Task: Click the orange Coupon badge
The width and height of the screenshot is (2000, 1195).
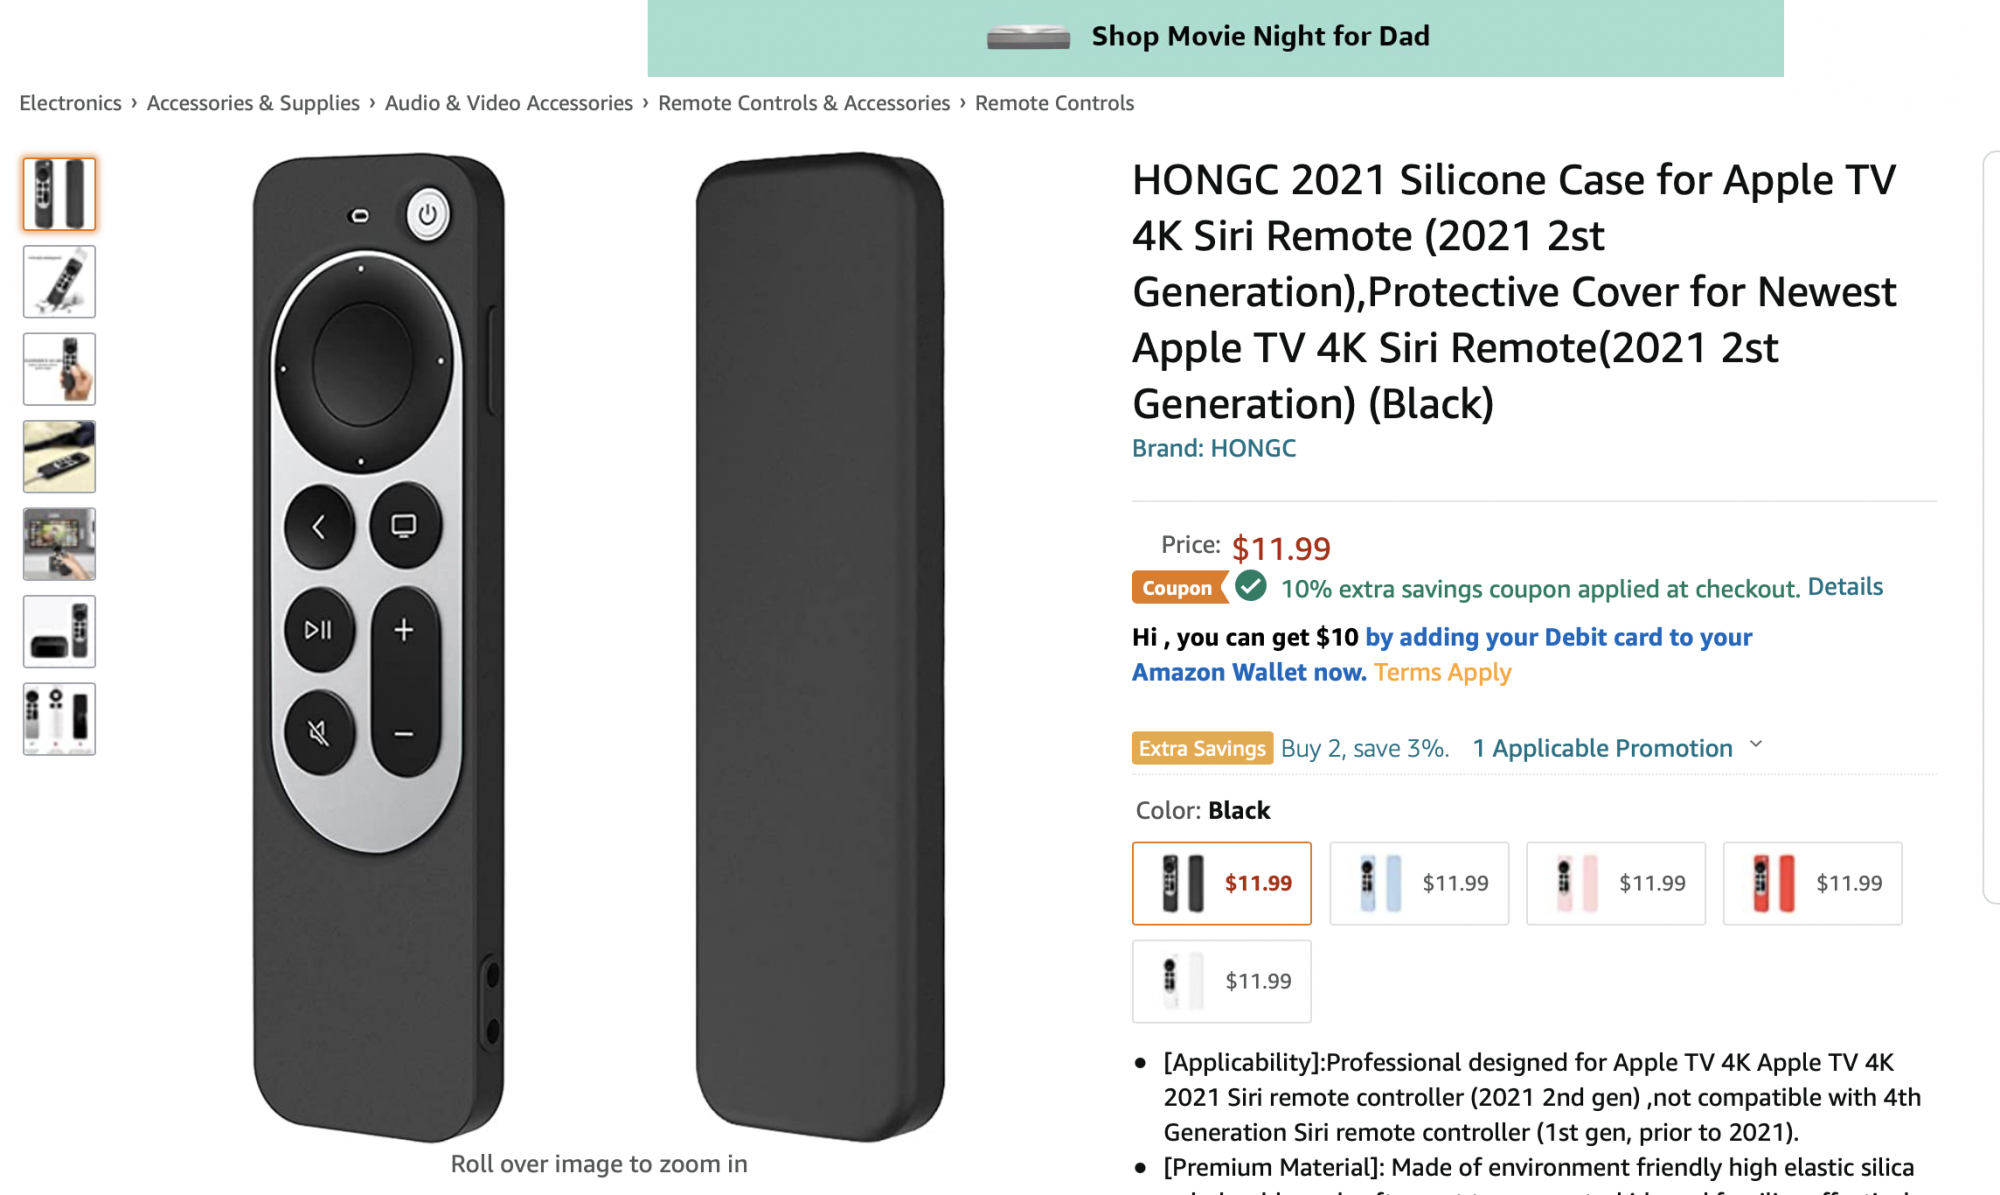Action: point(1177,588)
